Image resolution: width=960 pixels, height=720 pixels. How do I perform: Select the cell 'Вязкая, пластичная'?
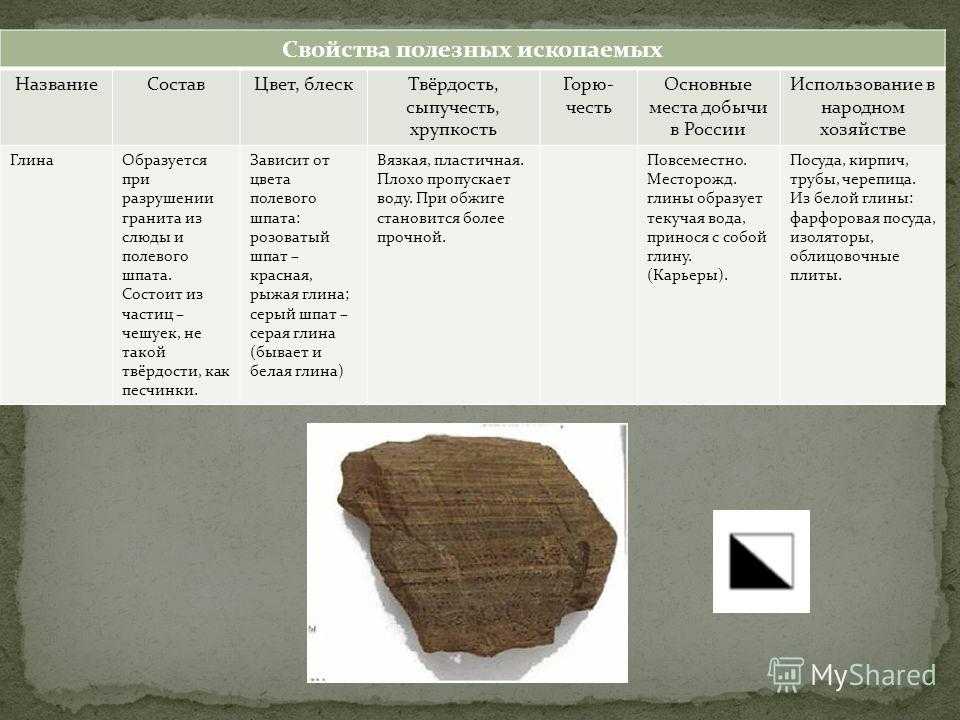(453, 275)
